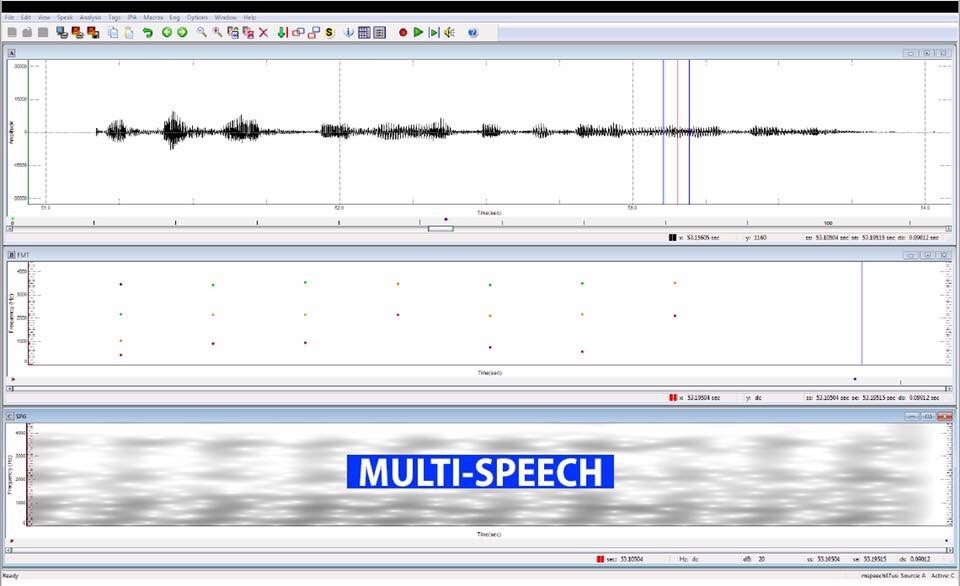
Task: Open the Edit menu
Action: tap(26, 17)
